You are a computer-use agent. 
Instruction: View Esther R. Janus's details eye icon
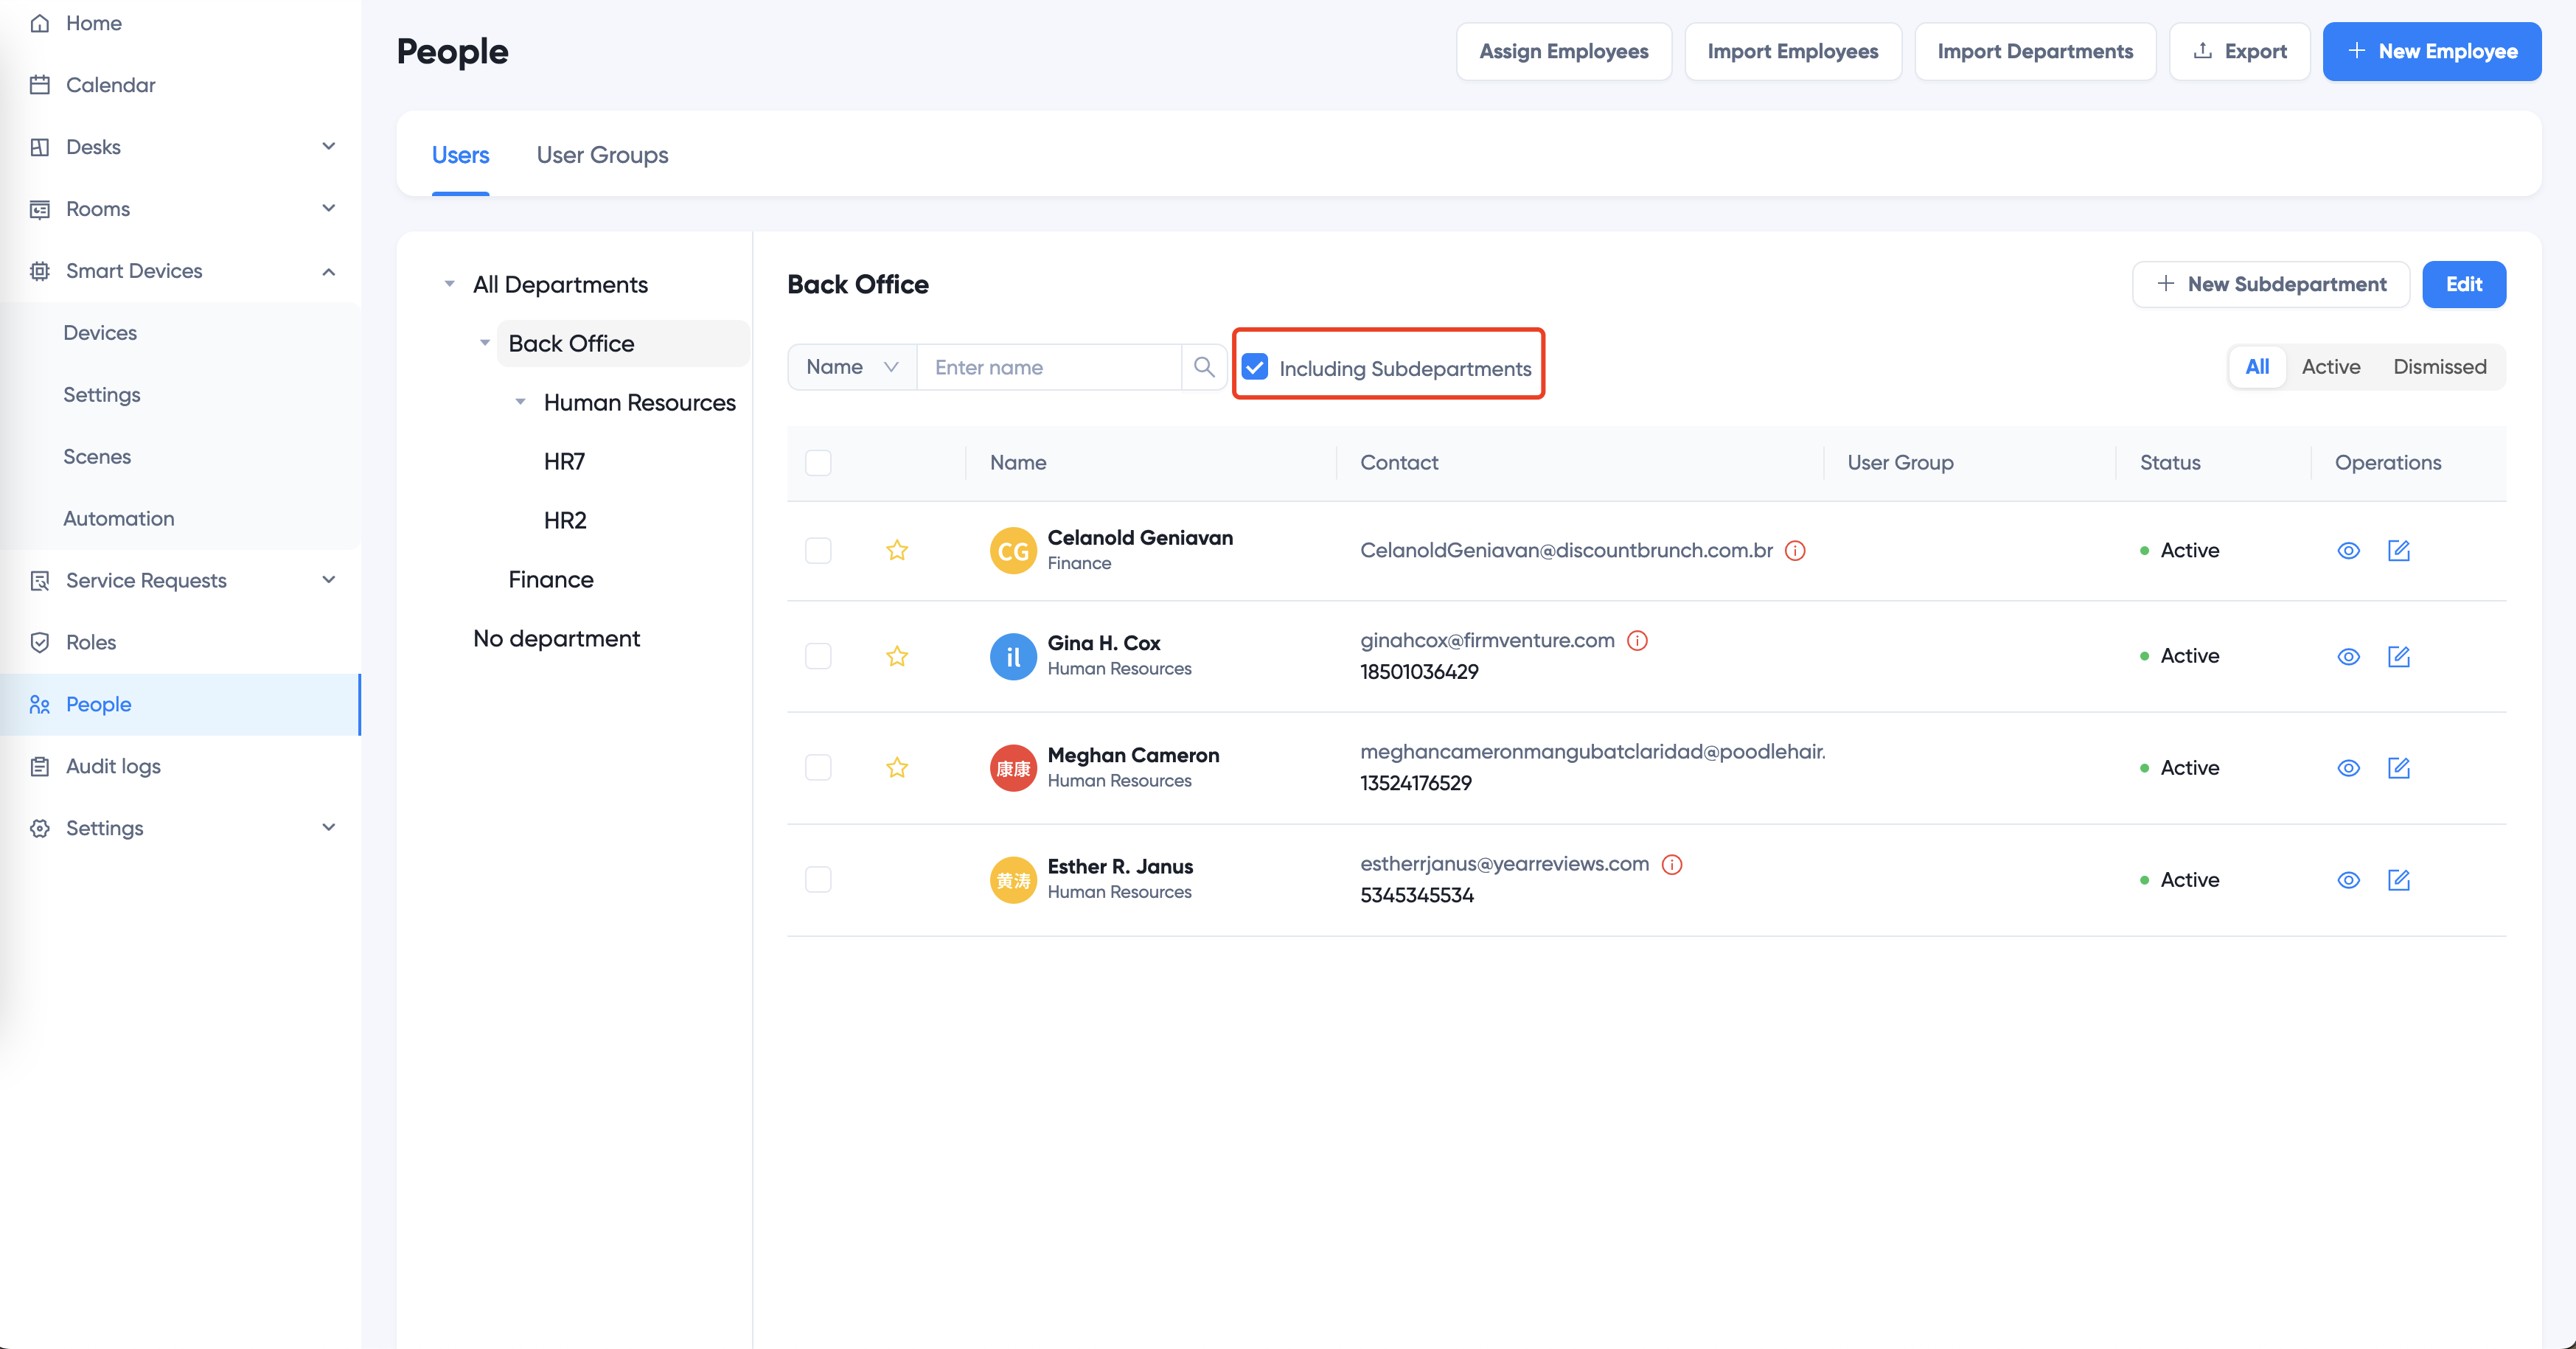click(2349, 880)
